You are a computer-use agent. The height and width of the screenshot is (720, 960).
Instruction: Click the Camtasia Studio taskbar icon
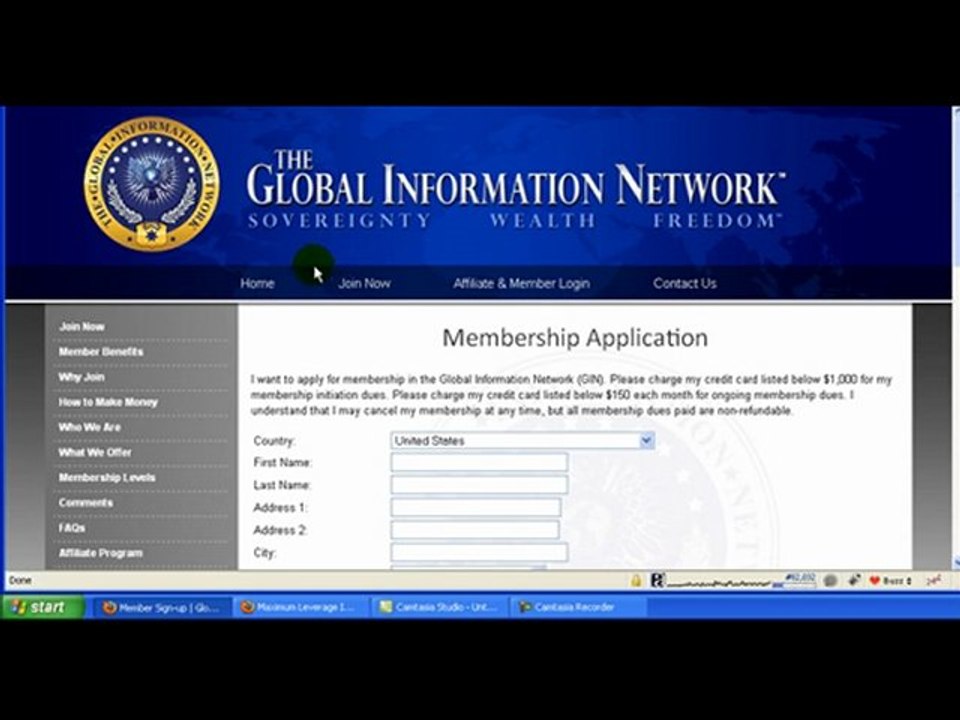point(386,607)
